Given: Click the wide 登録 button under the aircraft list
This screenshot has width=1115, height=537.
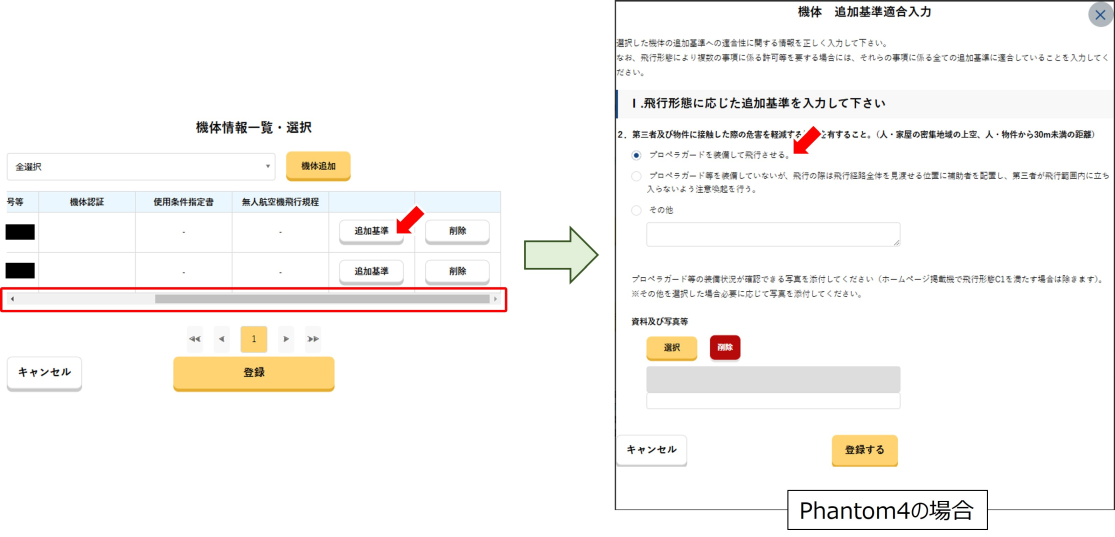Looking at the screenshot, I should pos(254,373).
